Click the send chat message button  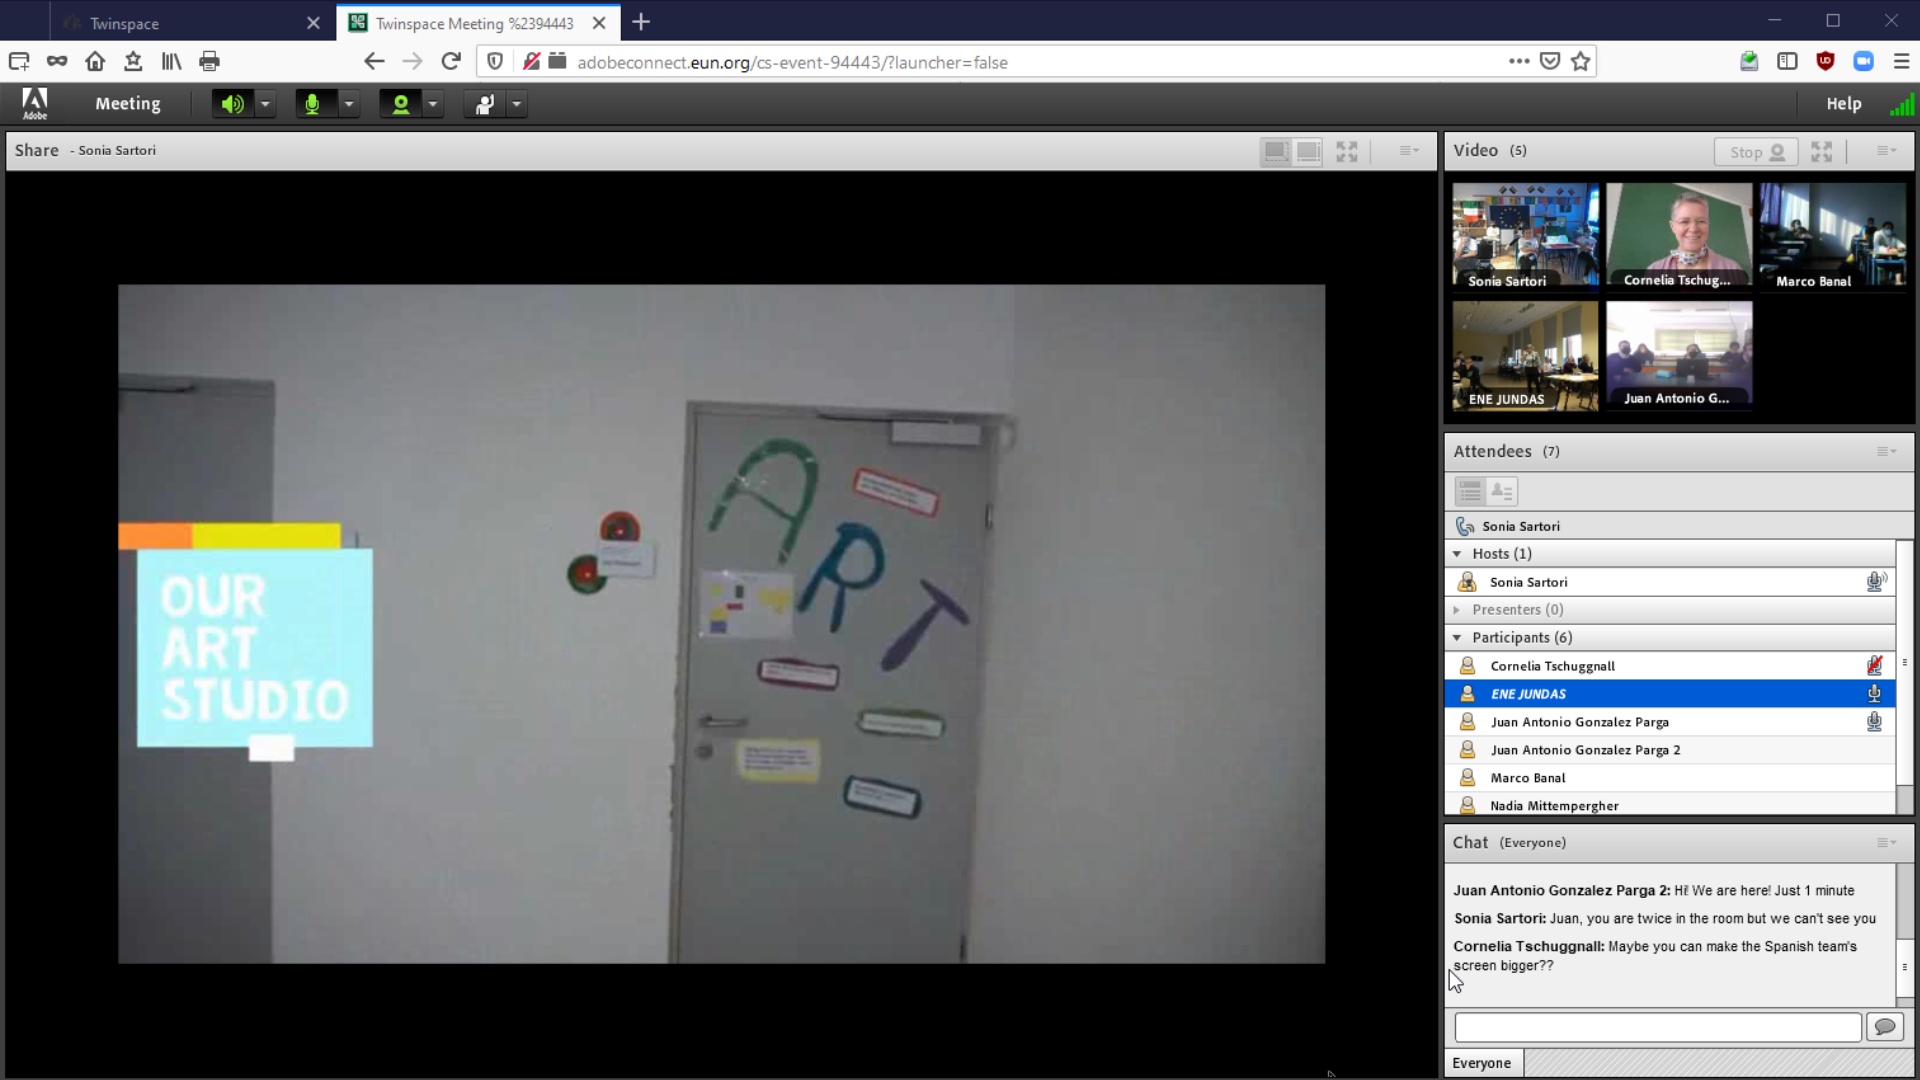1885,1027
